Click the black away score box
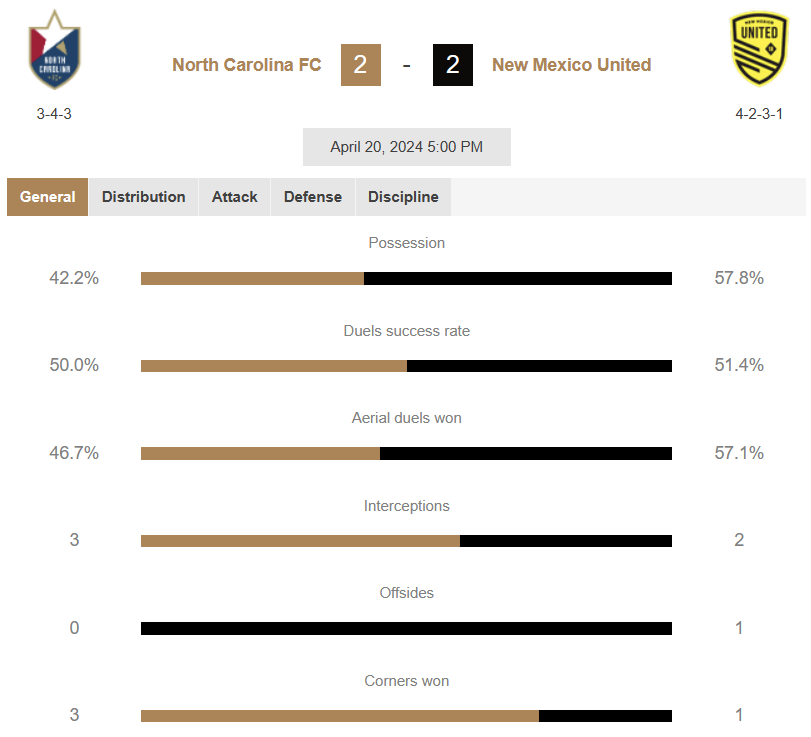The image size is (811, 737). tap(453, 65)
